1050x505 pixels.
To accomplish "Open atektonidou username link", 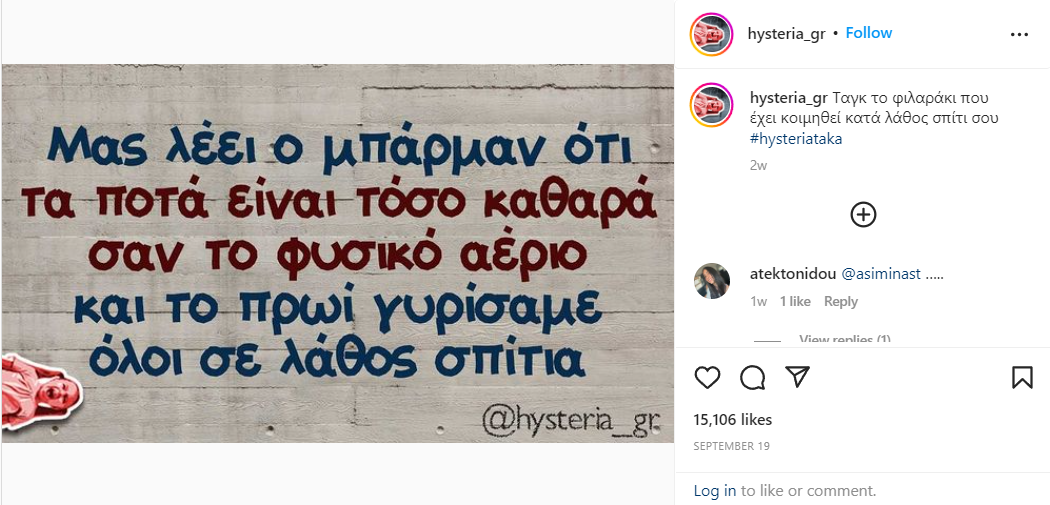I will pyautogui.click(x=793, y=273).
